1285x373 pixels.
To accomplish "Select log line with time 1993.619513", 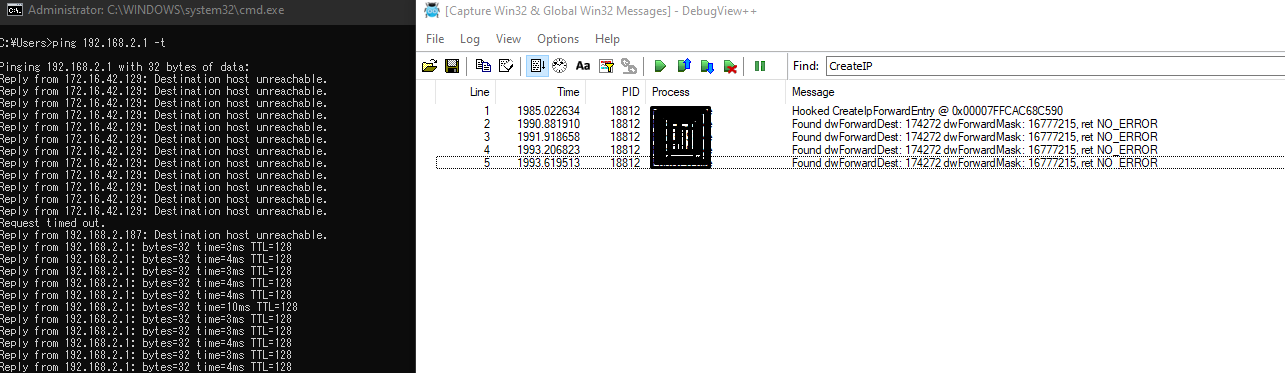I will point(860,163).
